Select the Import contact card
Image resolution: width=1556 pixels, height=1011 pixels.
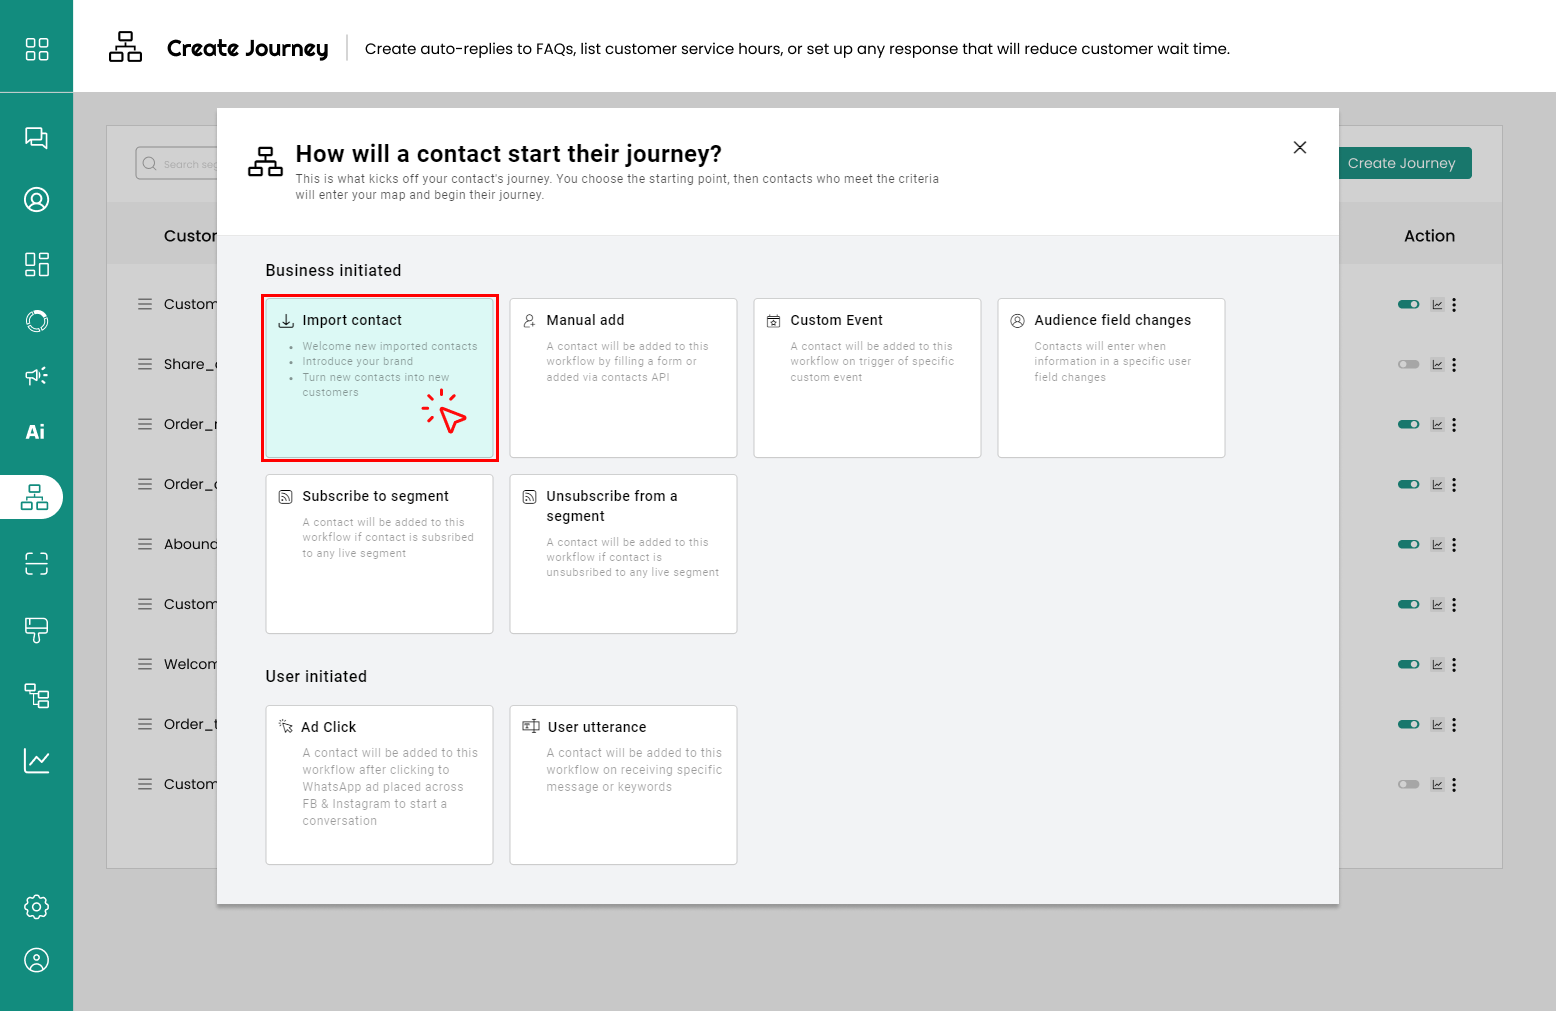coord(380,378)
